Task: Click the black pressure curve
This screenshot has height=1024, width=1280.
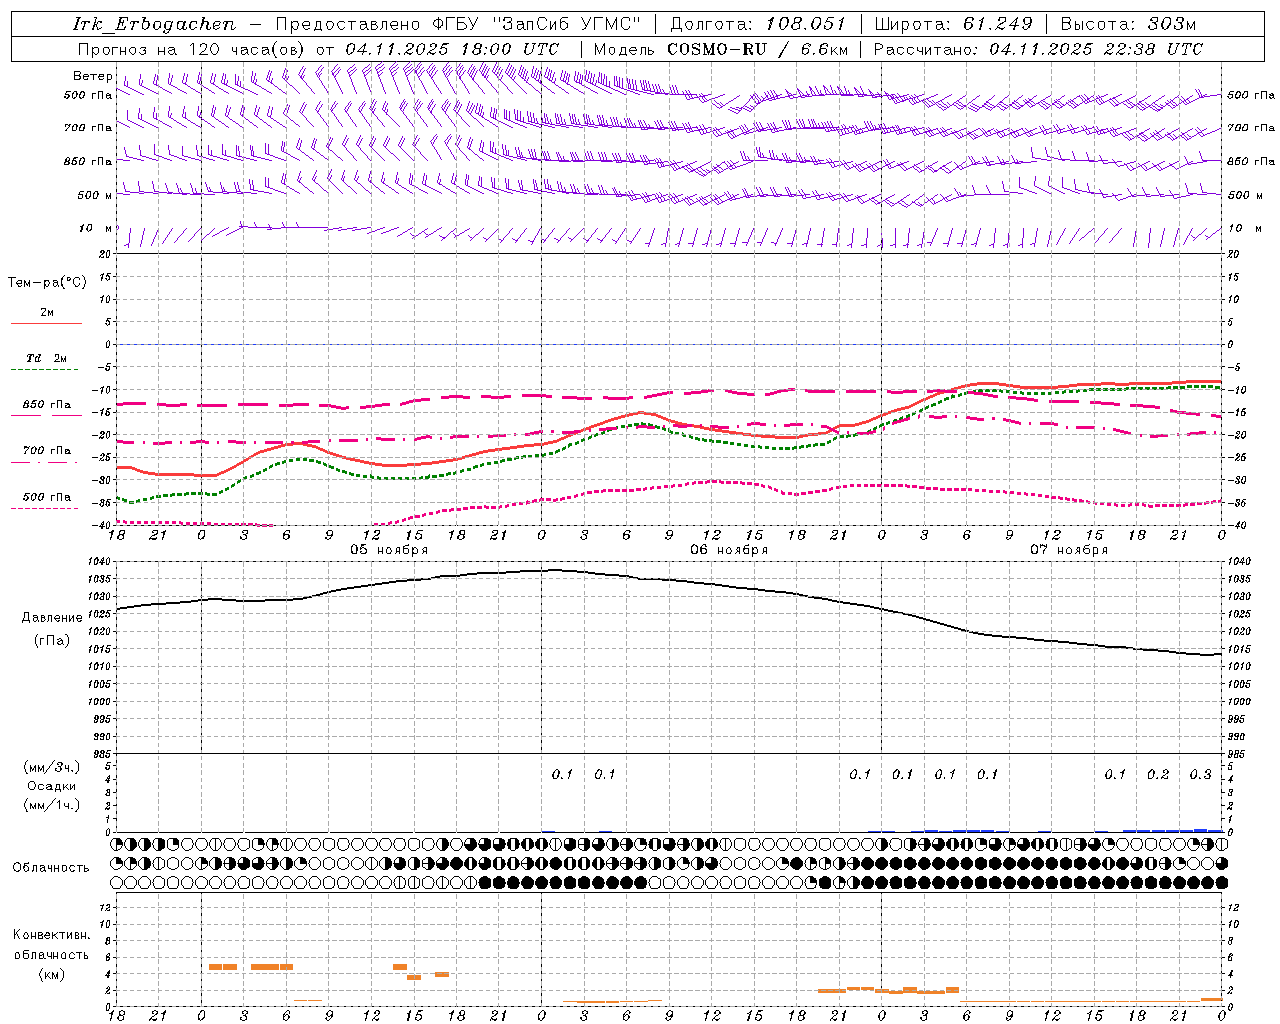Action: (x=669, y=580)
